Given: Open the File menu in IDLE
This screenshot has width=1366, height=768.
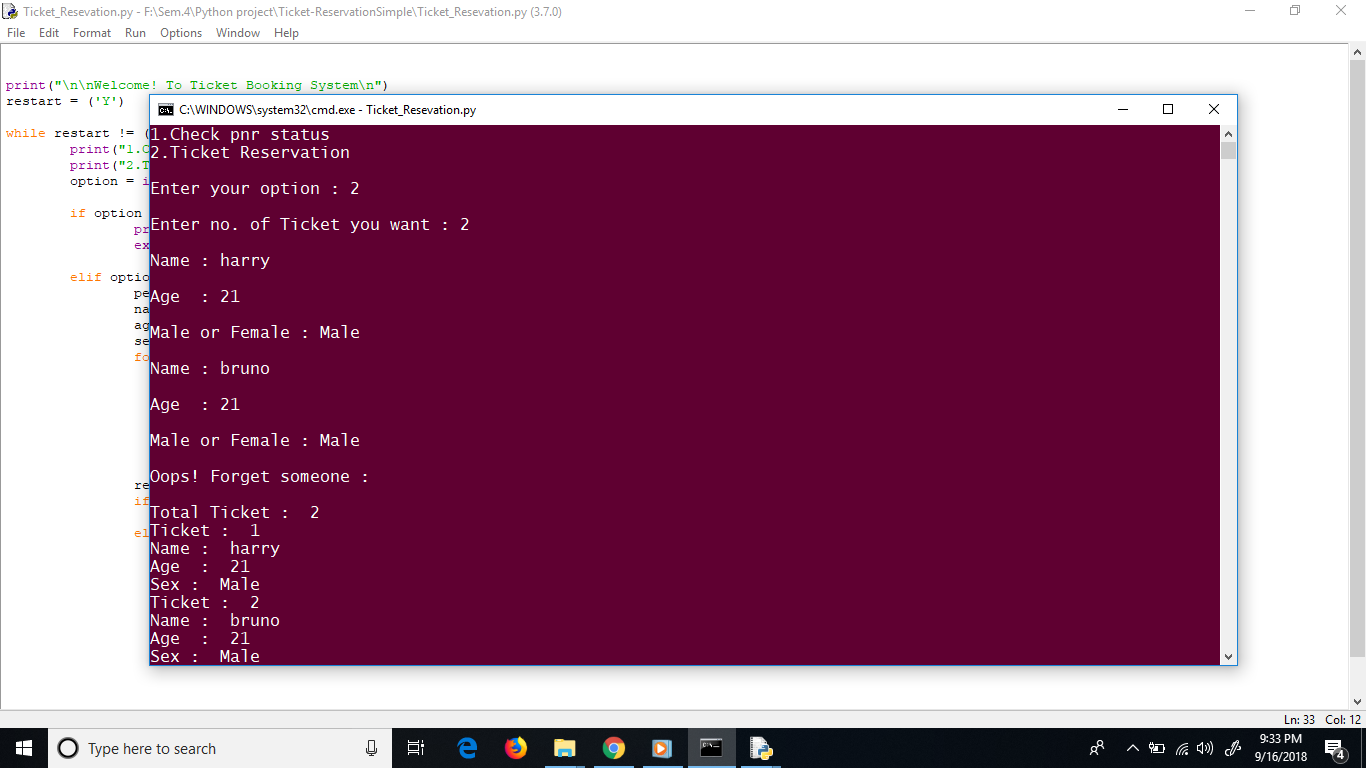Looking at the screenshot, I should (x=16, y=33).
